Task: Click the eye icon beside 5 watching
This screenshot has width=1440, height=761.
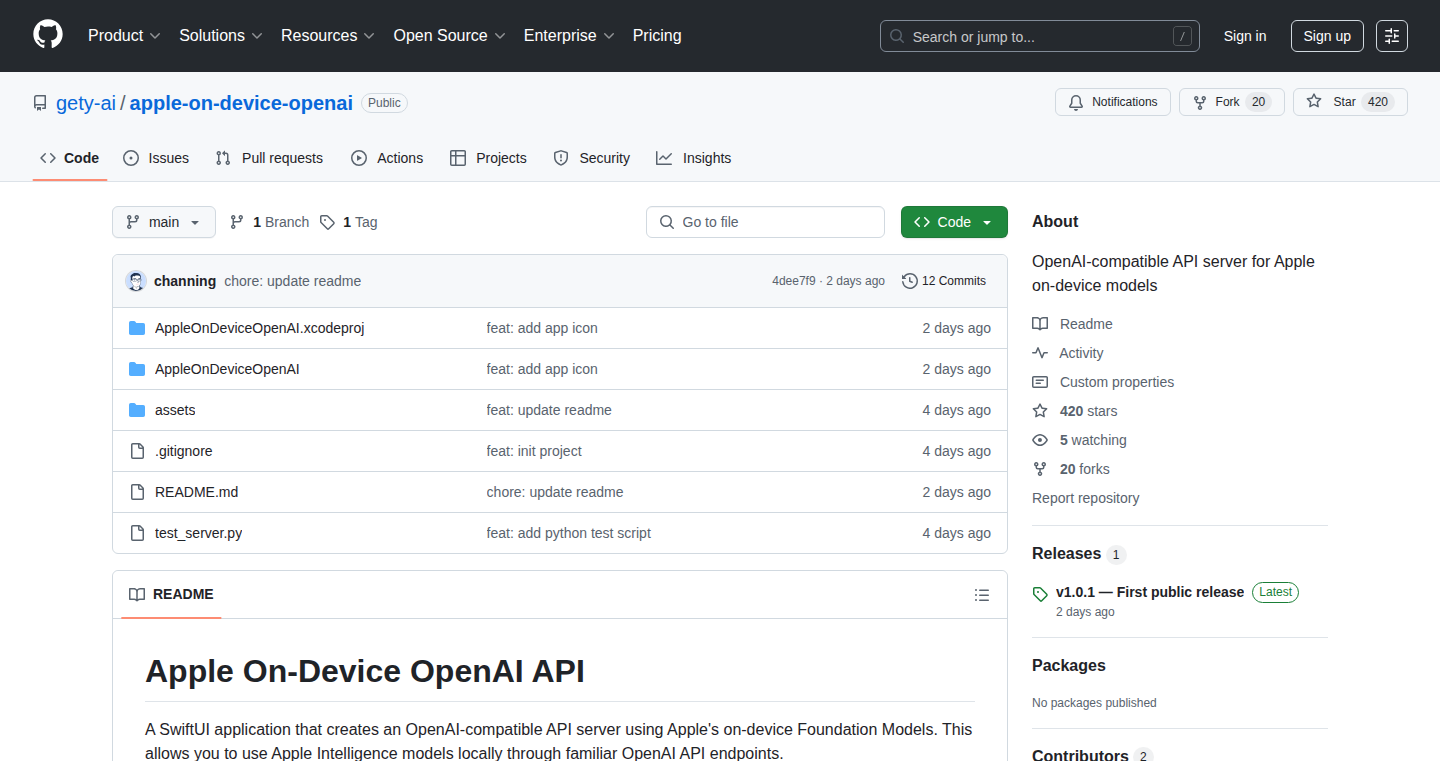Action: [1040, 440]
